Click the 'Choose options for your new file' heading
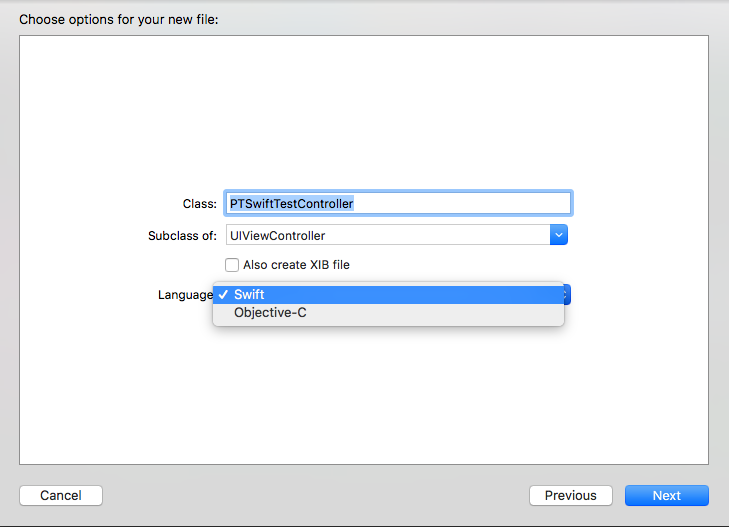 pos(119,20)
